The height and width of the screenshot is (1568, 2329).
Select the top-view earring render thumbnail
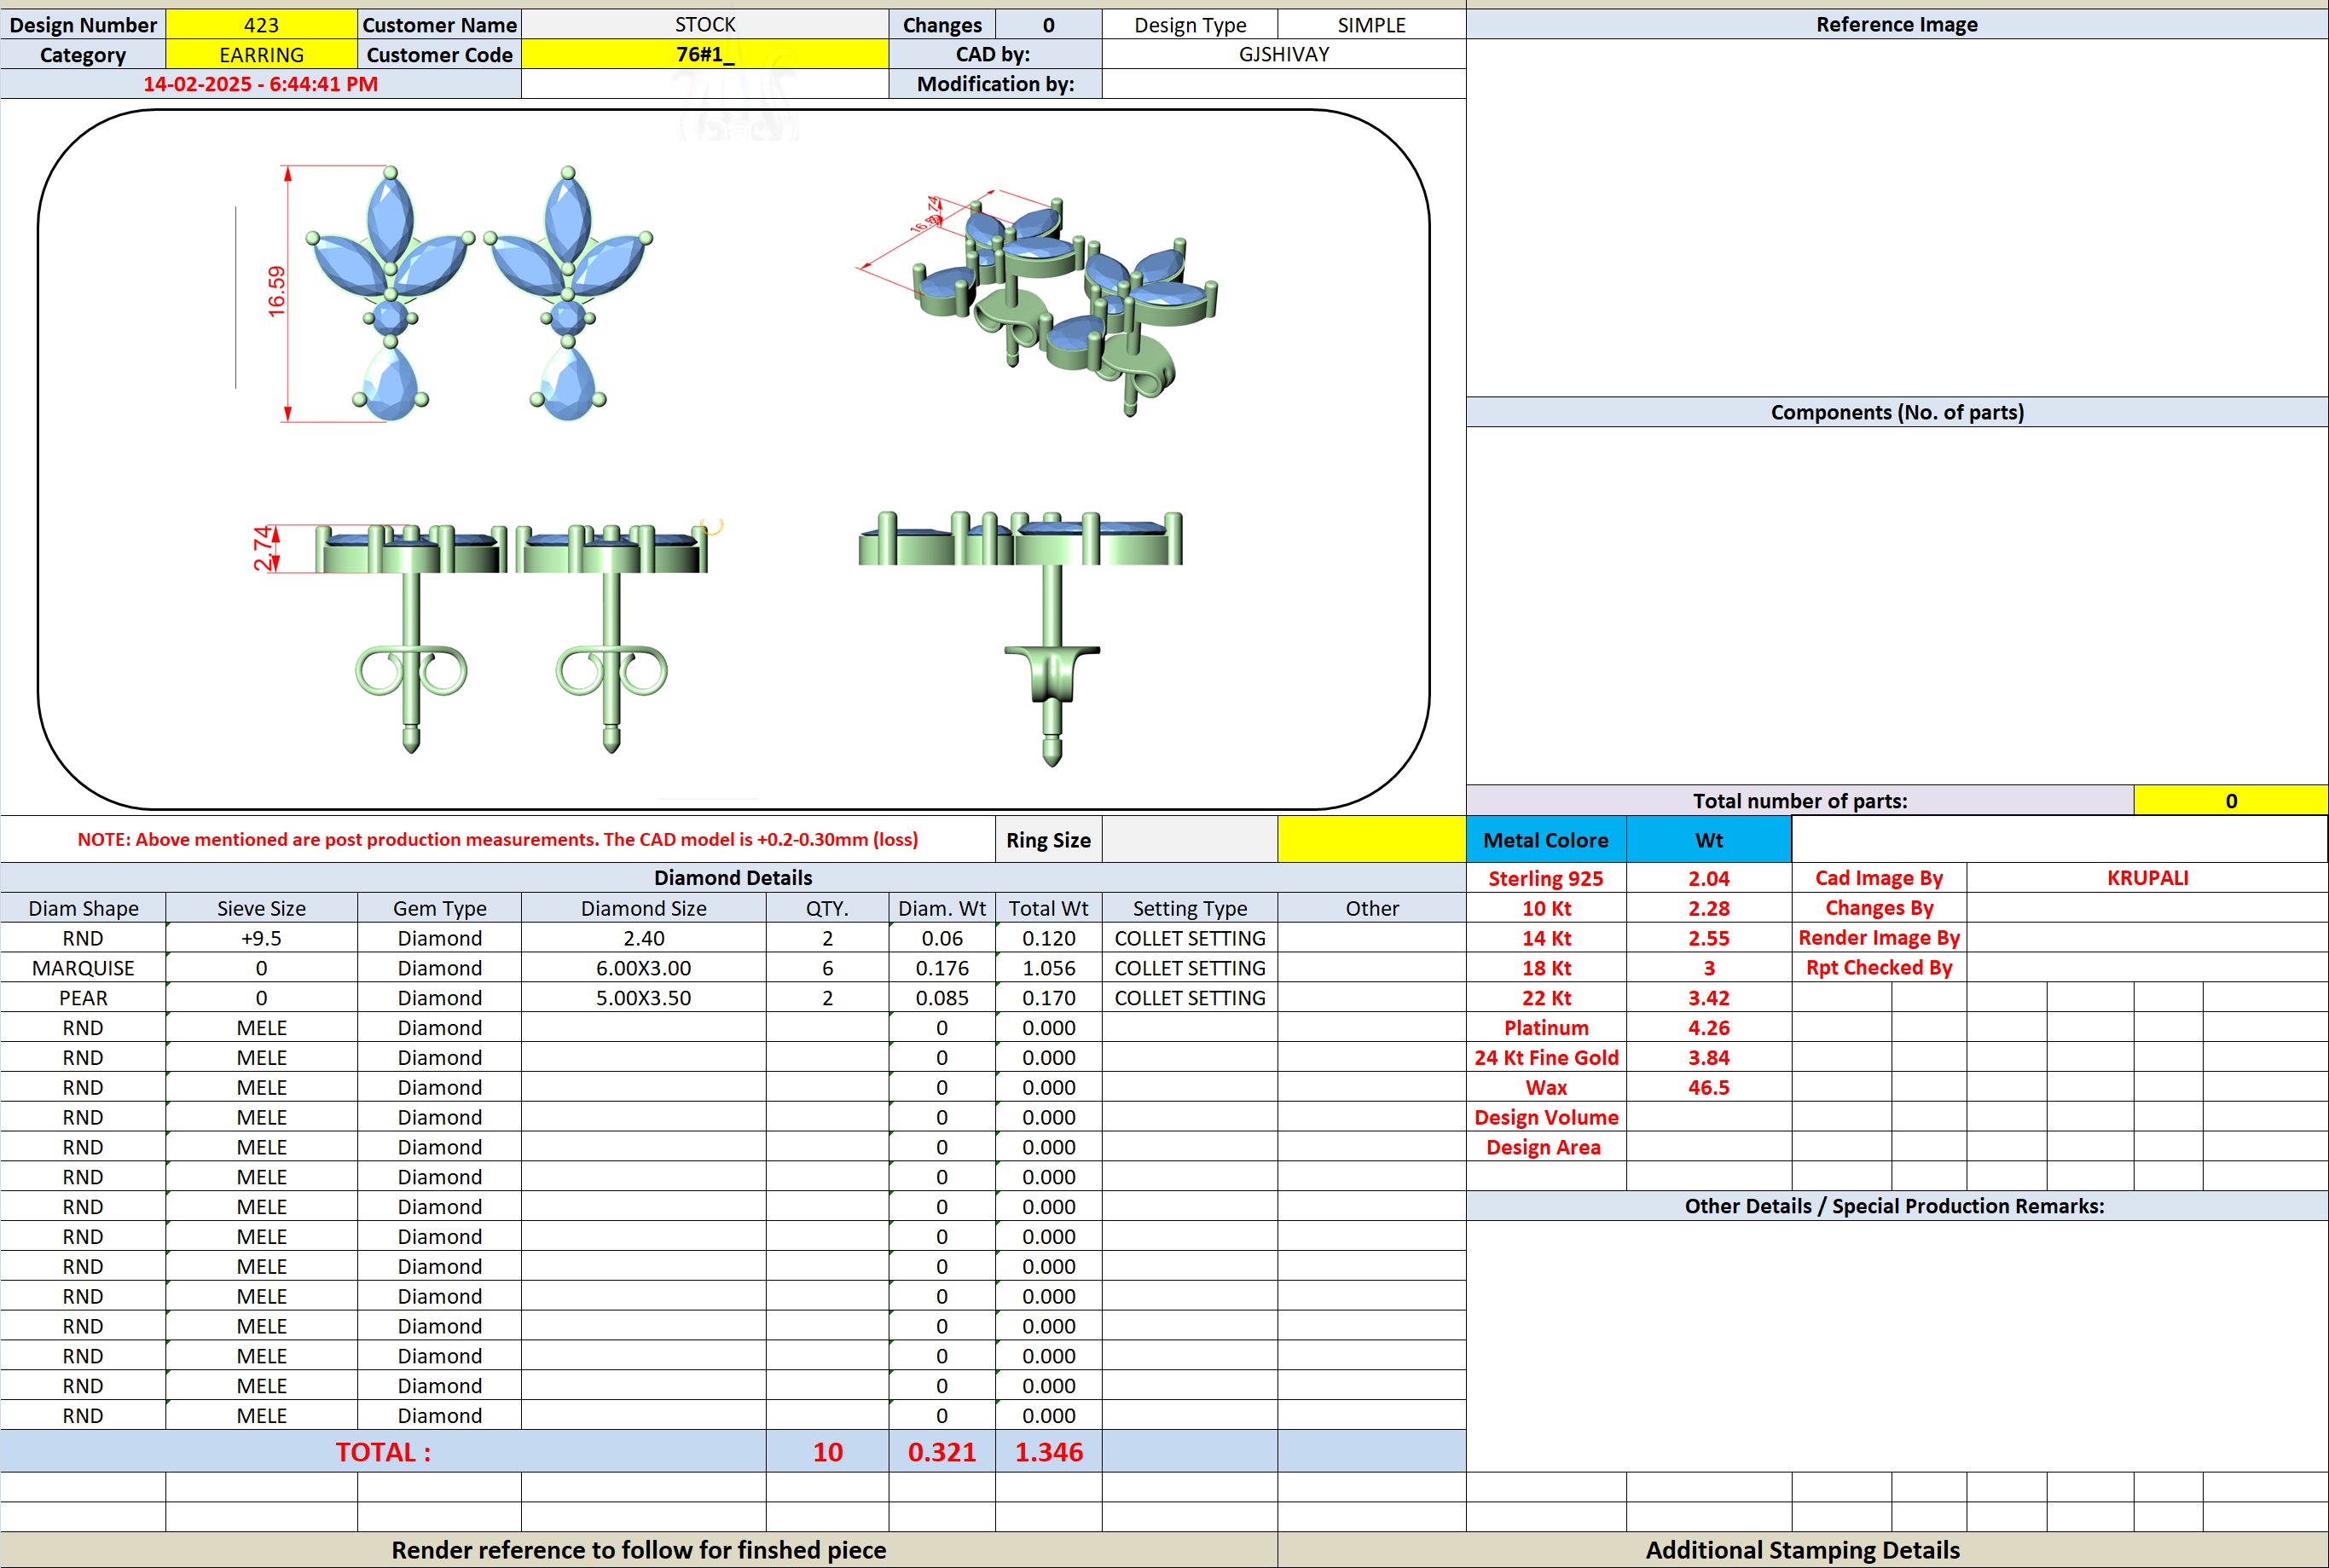[480, 294]
